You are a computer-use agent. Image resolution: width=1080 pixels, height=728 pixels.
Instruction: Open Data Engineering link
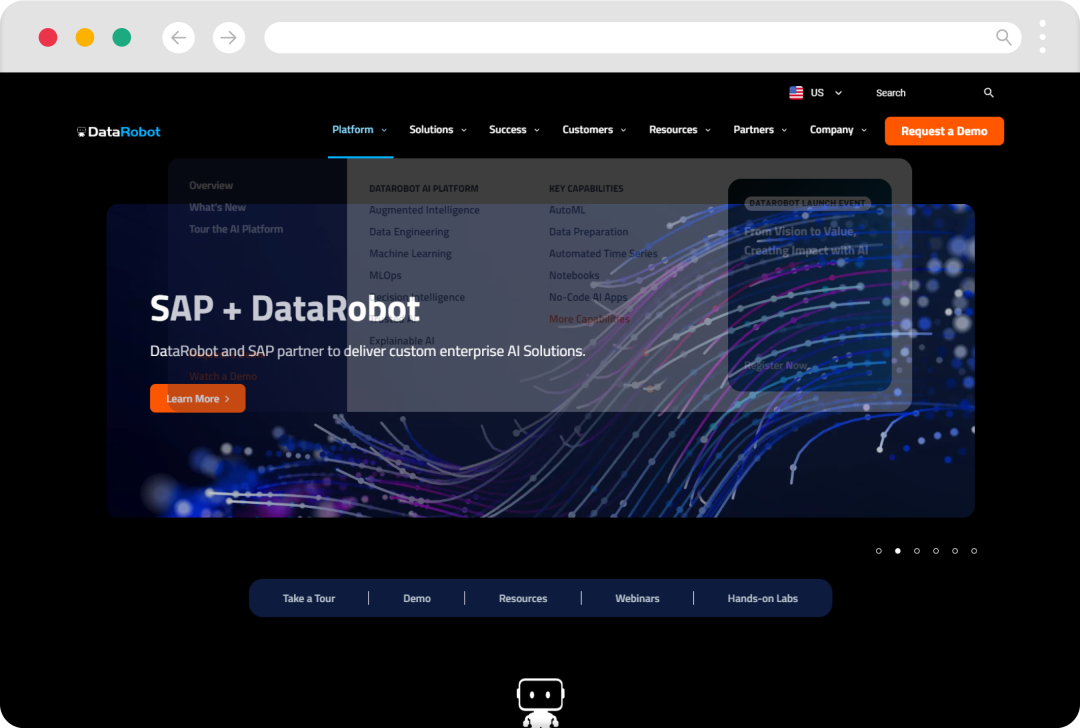[409, 232]
